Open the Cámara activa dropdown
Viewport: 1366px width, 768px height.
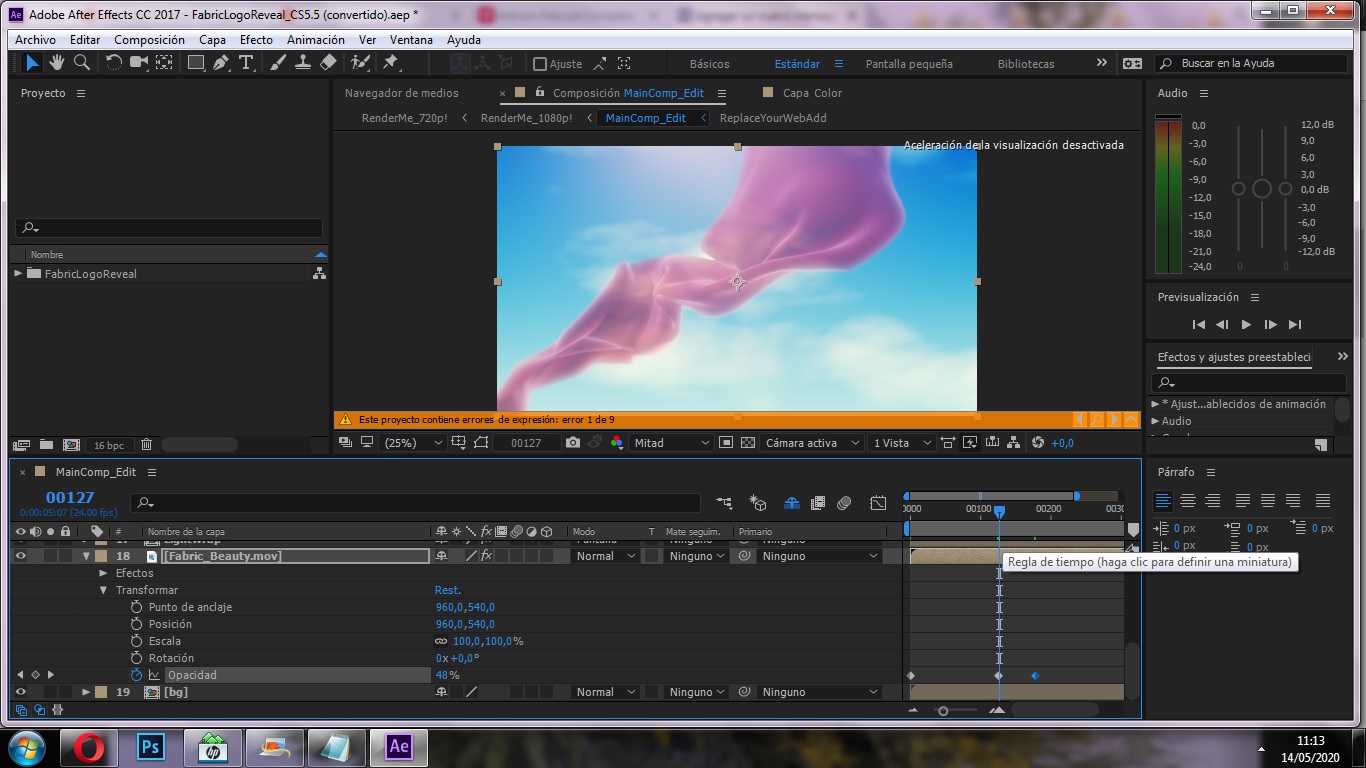coord(812,442)
